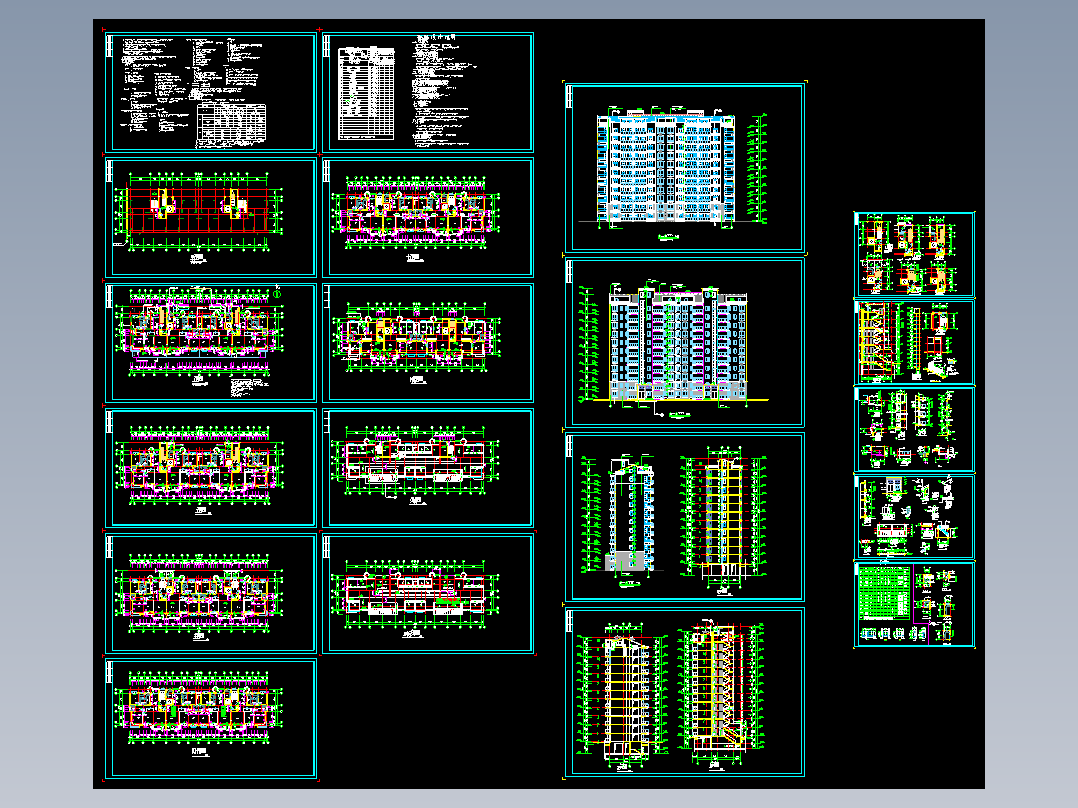This screenshot has height=808, width=1078.
Task: Select the tall white schedule table grid
Action: (366, 94)
